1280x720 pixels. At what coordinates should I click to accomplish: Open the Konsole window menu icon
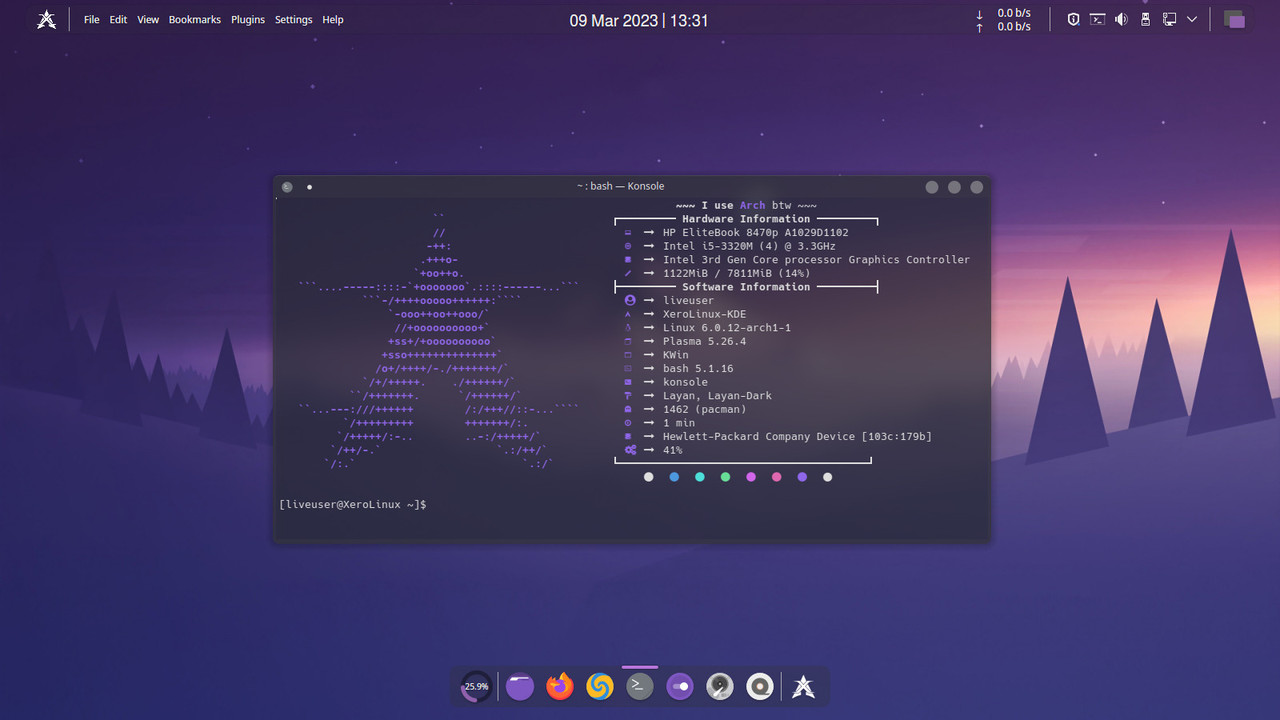pos(287,187)
